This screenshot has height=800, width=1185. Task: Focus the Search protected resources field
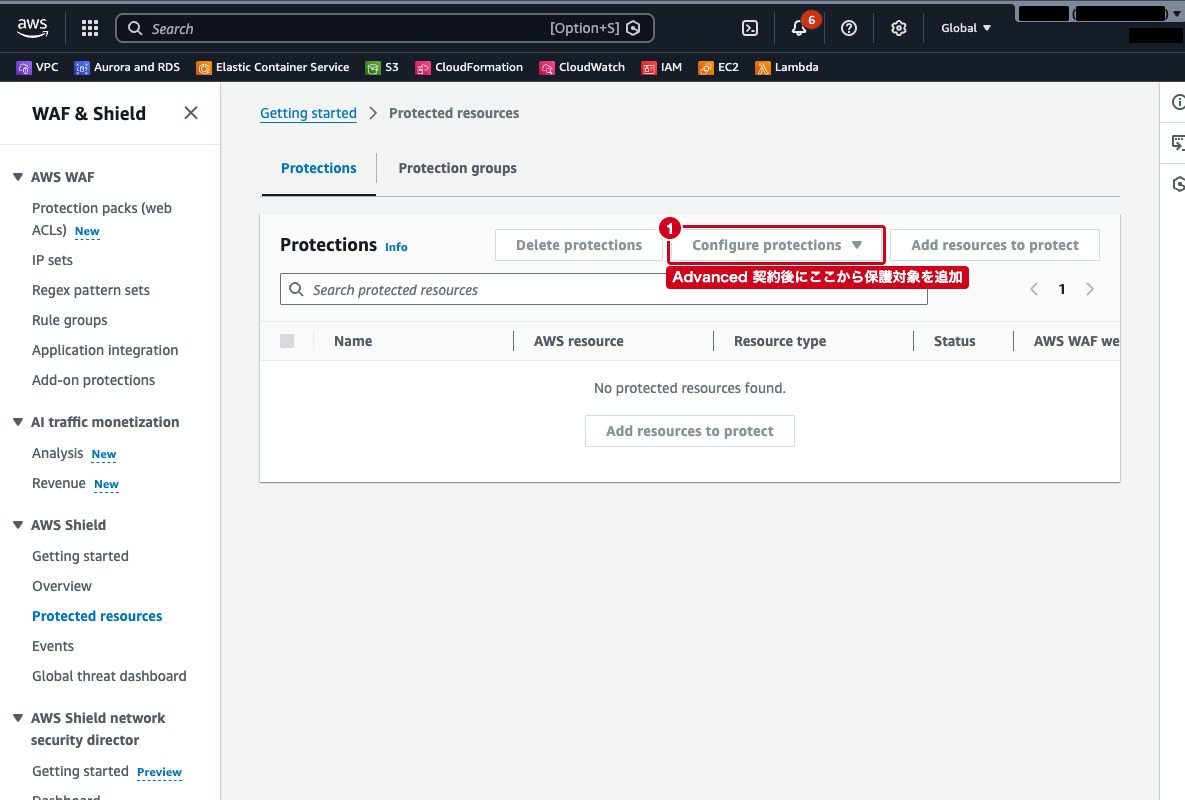click(x=603, y=289)
